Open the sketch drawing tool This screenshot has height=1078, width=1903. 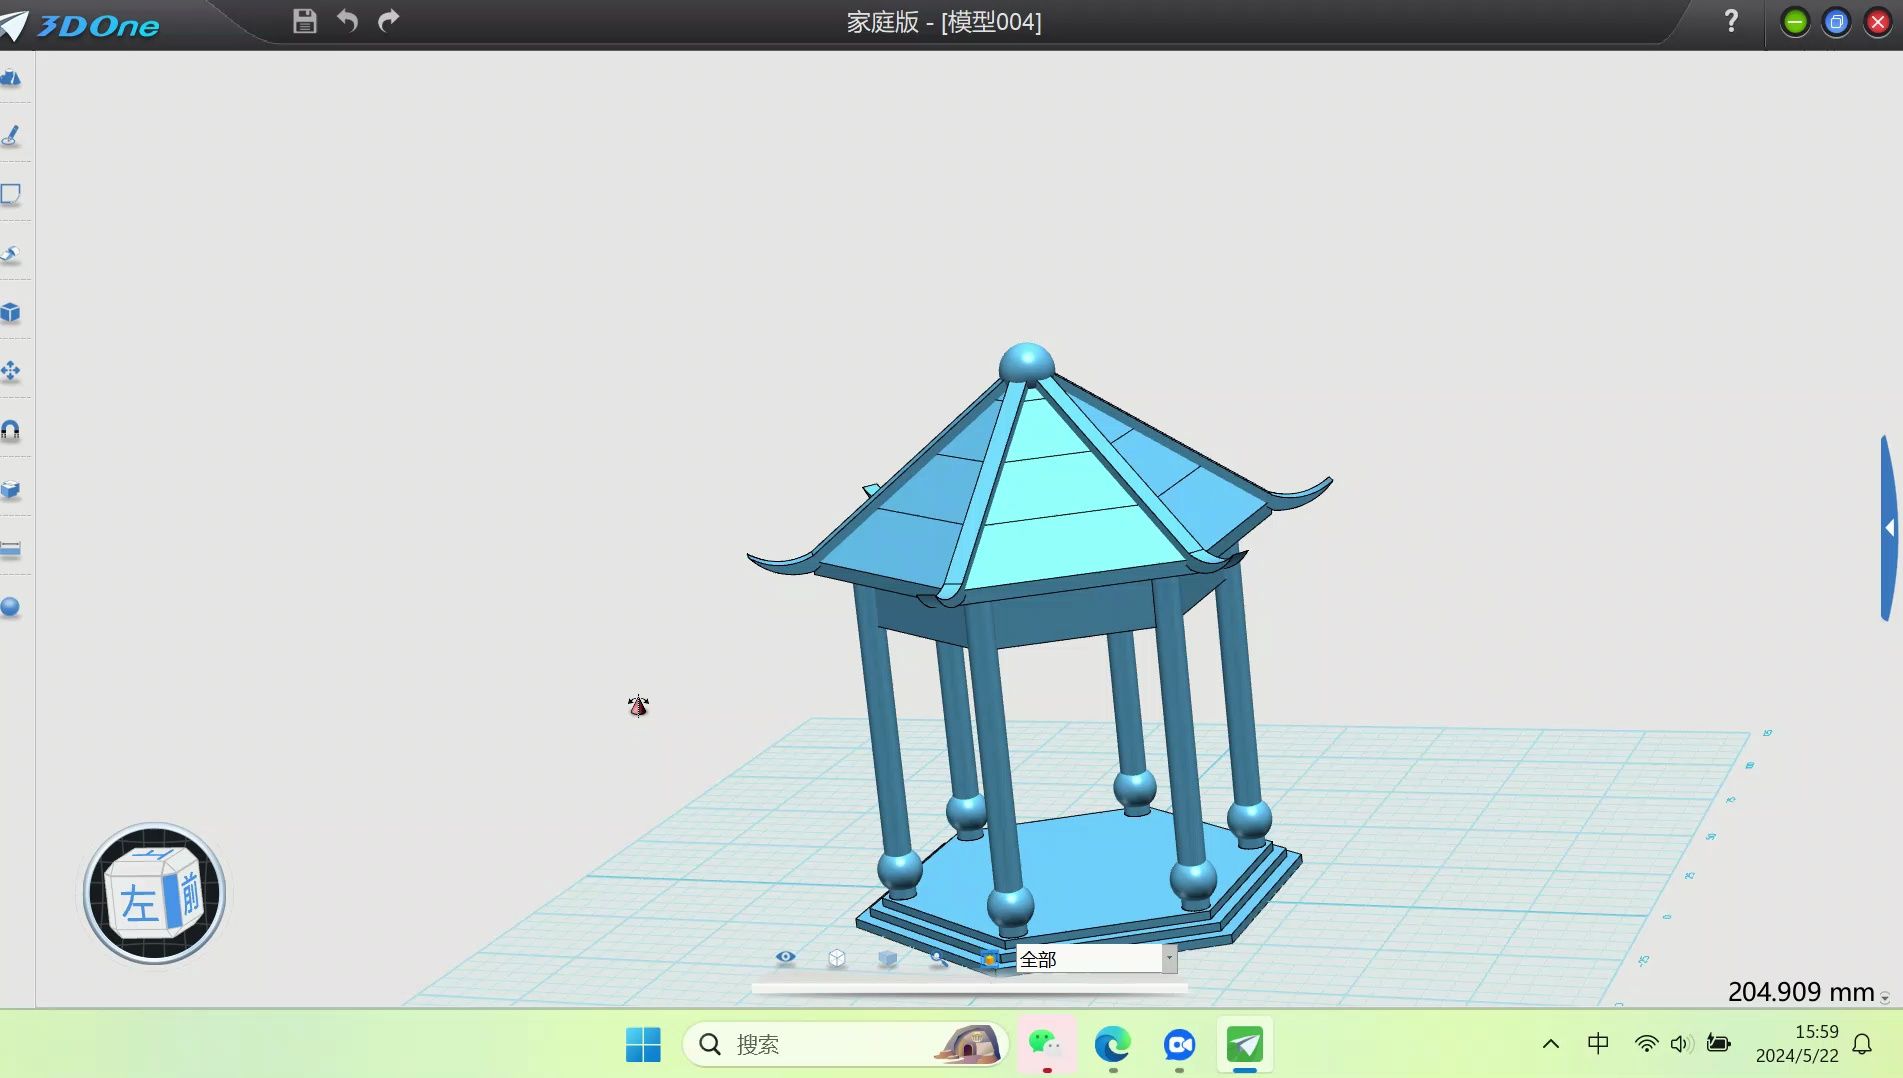(x=12, y=136)
